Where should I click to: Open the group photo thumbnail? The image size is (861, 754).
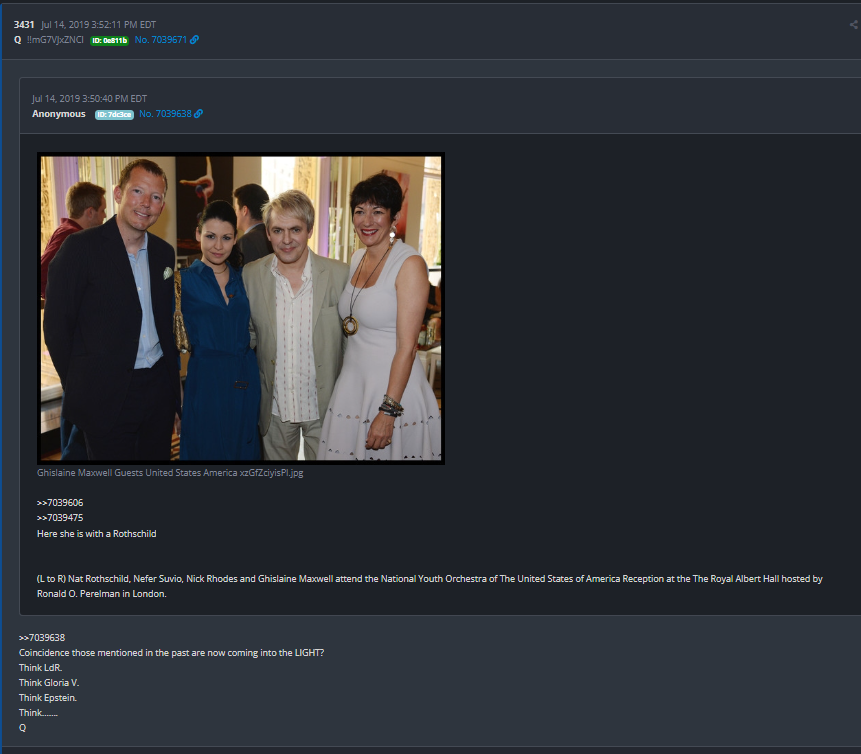coord(241,308)
